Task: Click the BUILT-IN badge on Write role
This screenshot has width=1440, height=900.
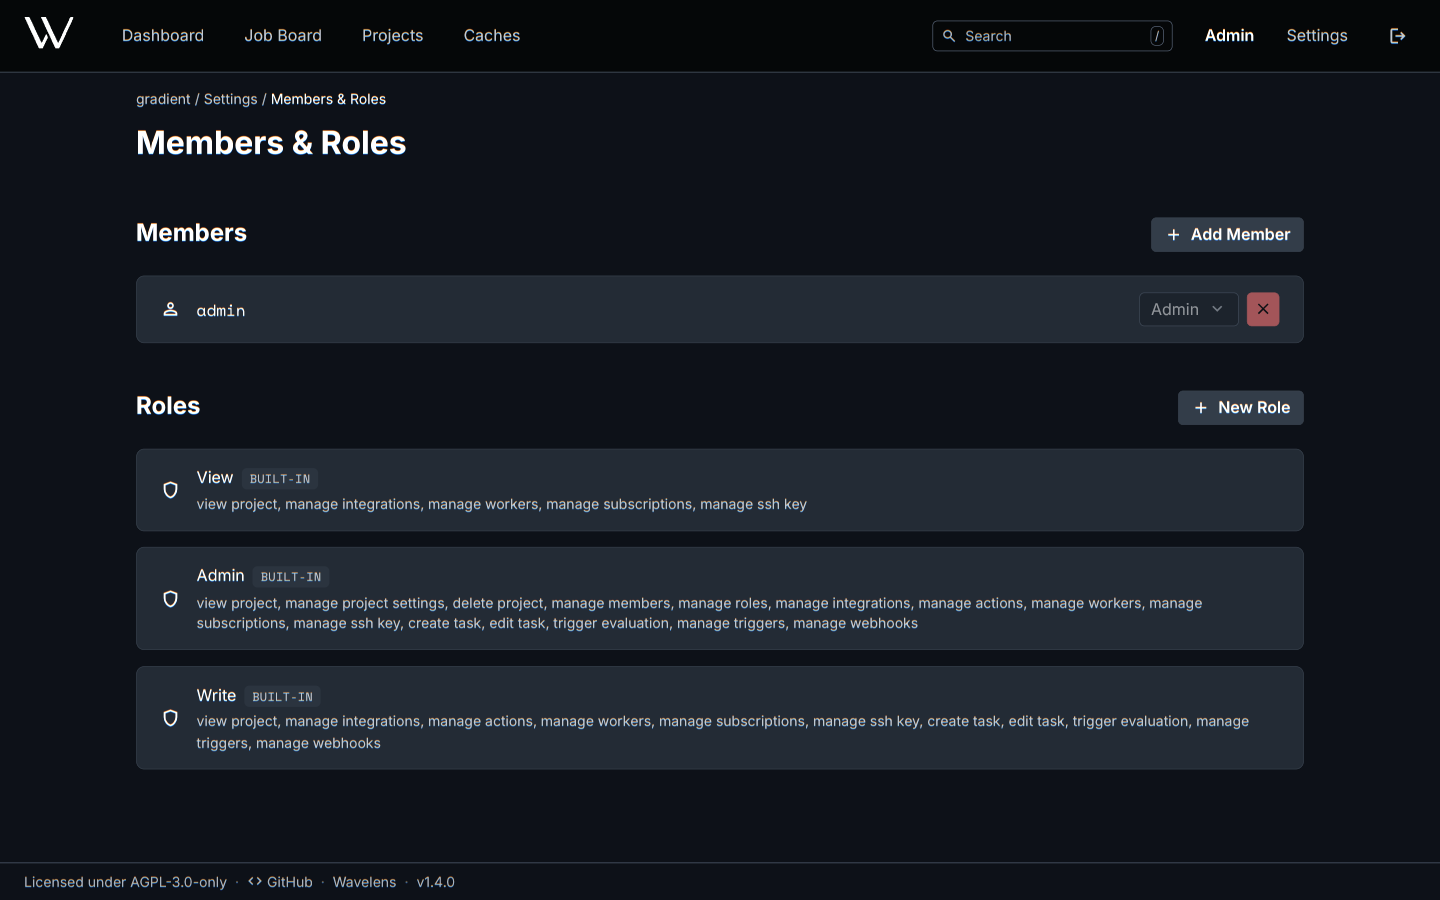Action: click(x=282, y=697)
